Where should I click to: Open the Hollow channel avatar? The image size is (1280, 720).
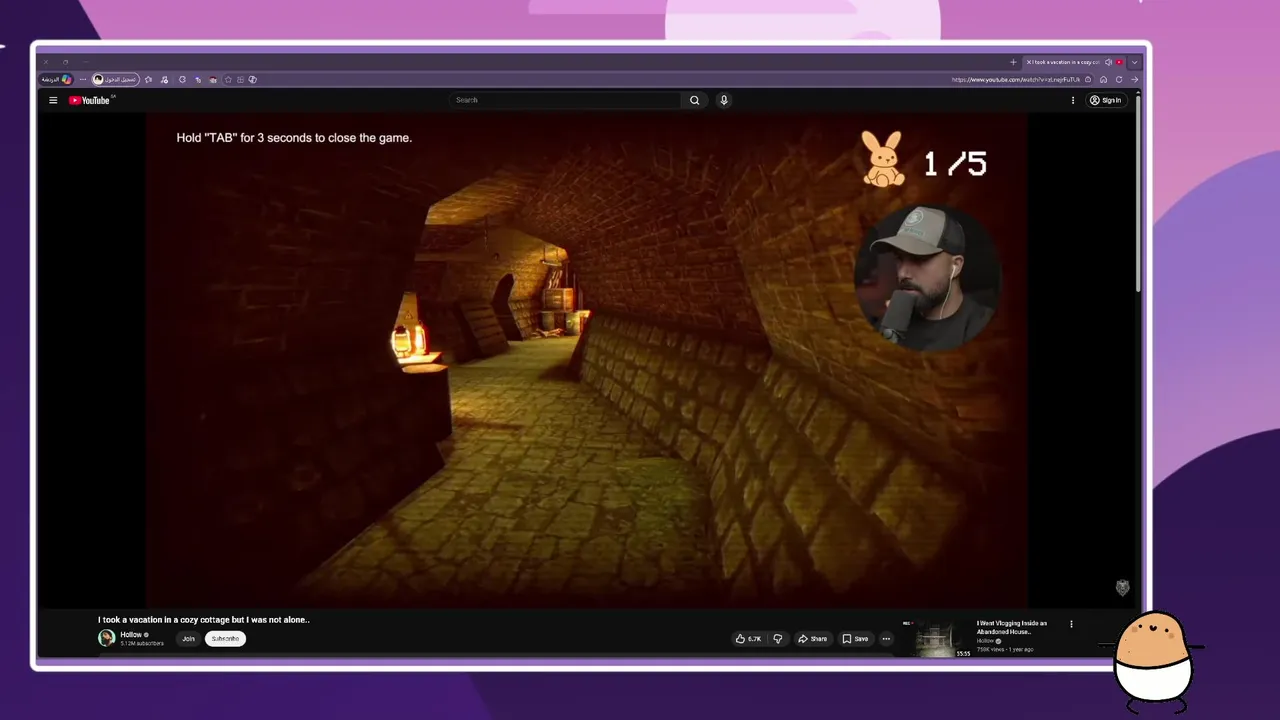106,638
